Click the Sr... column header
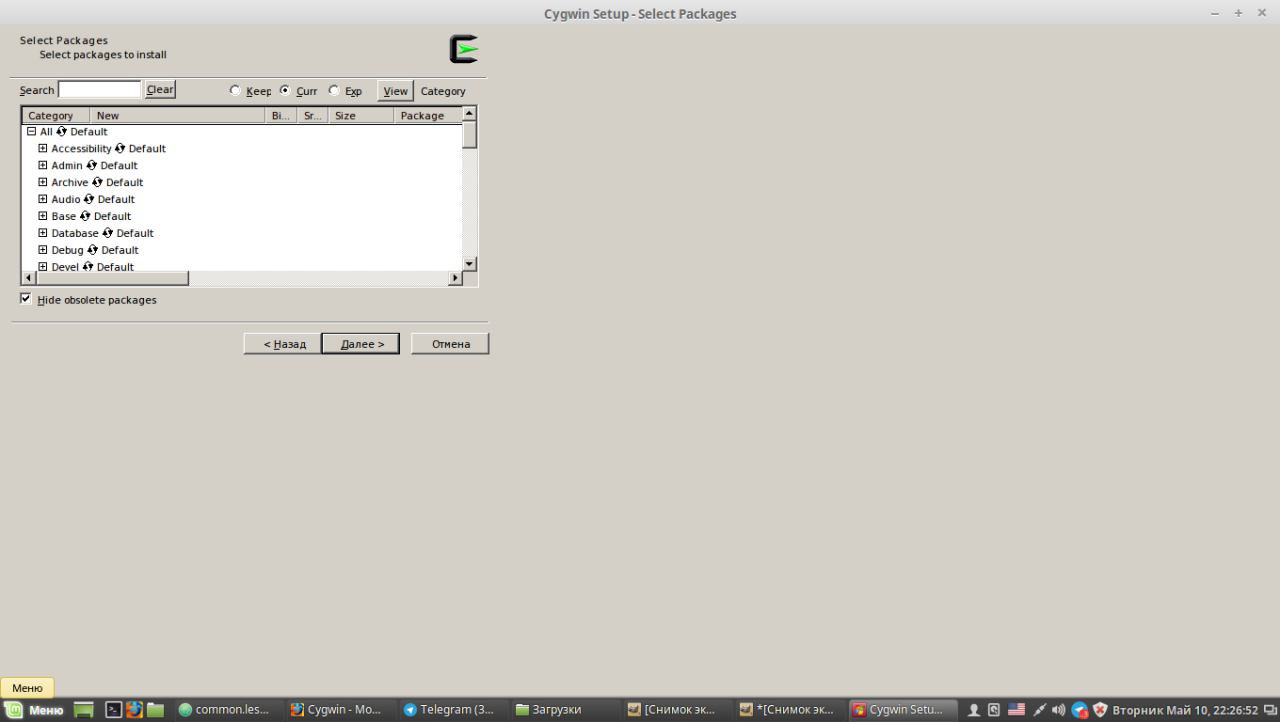Viewport: 1280px width, 722px height. (312, 116)
